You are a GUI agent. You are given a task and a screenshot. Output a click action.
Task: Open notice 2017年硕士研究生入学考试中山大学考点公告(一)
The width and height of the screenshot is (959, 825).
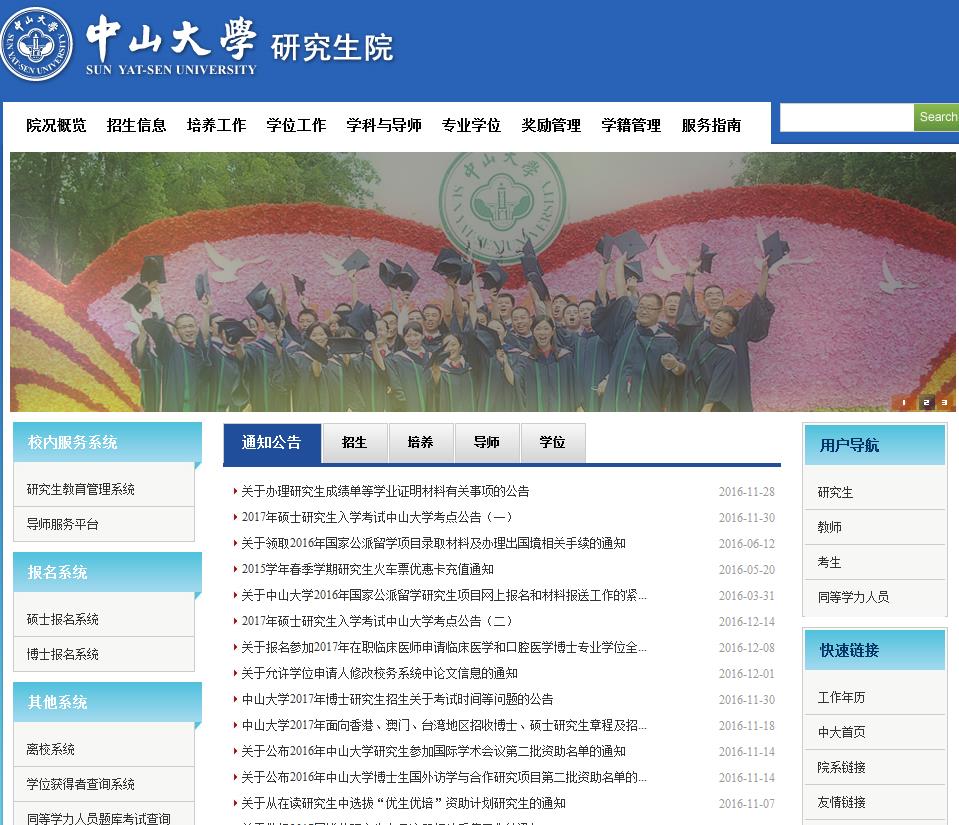(x=377, y=517)
